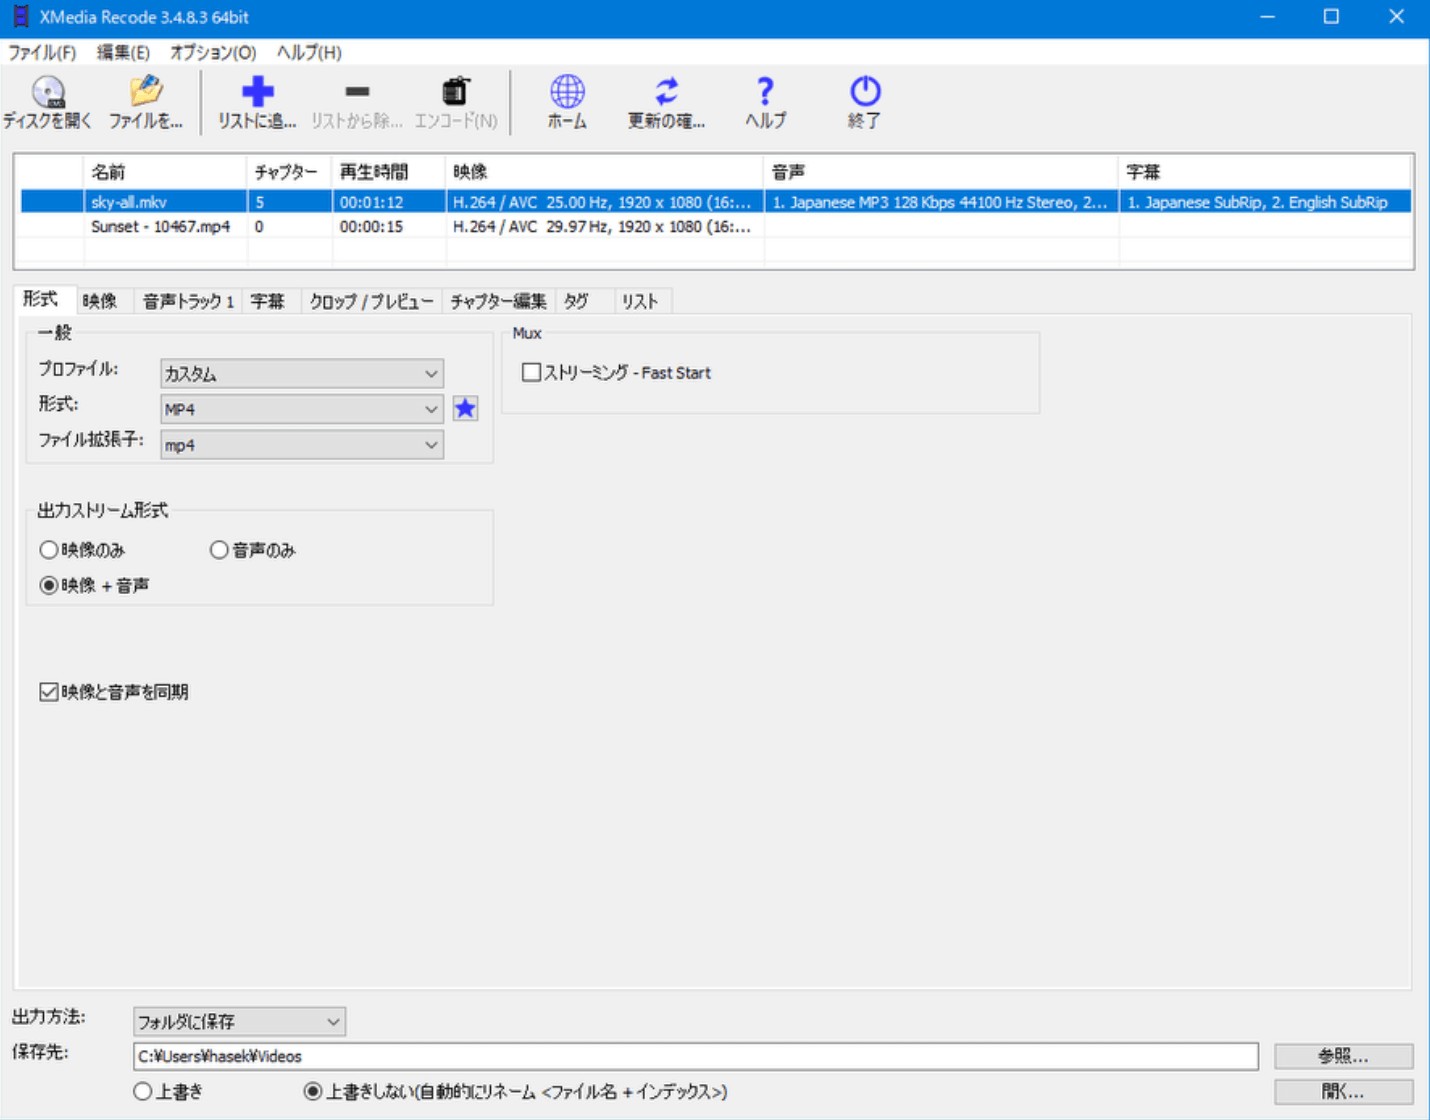
Task: Click the H.264 / AVC 25.00 Hz video cell
Action: [604, 202]
